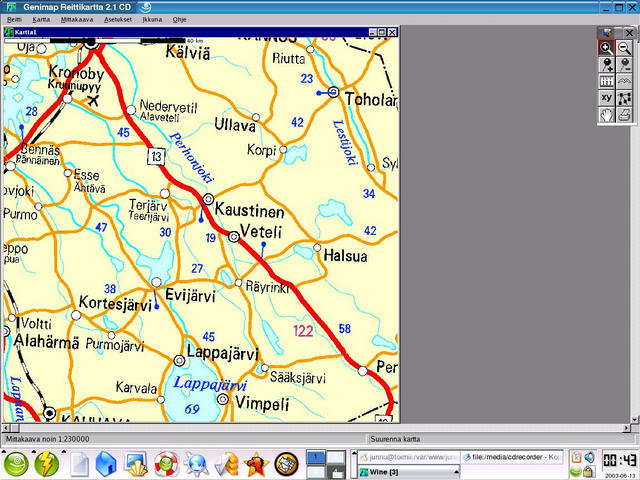Open the Ikkuna menu
The width and height of the screenshot is (640, 480).
tap(152, 19)
